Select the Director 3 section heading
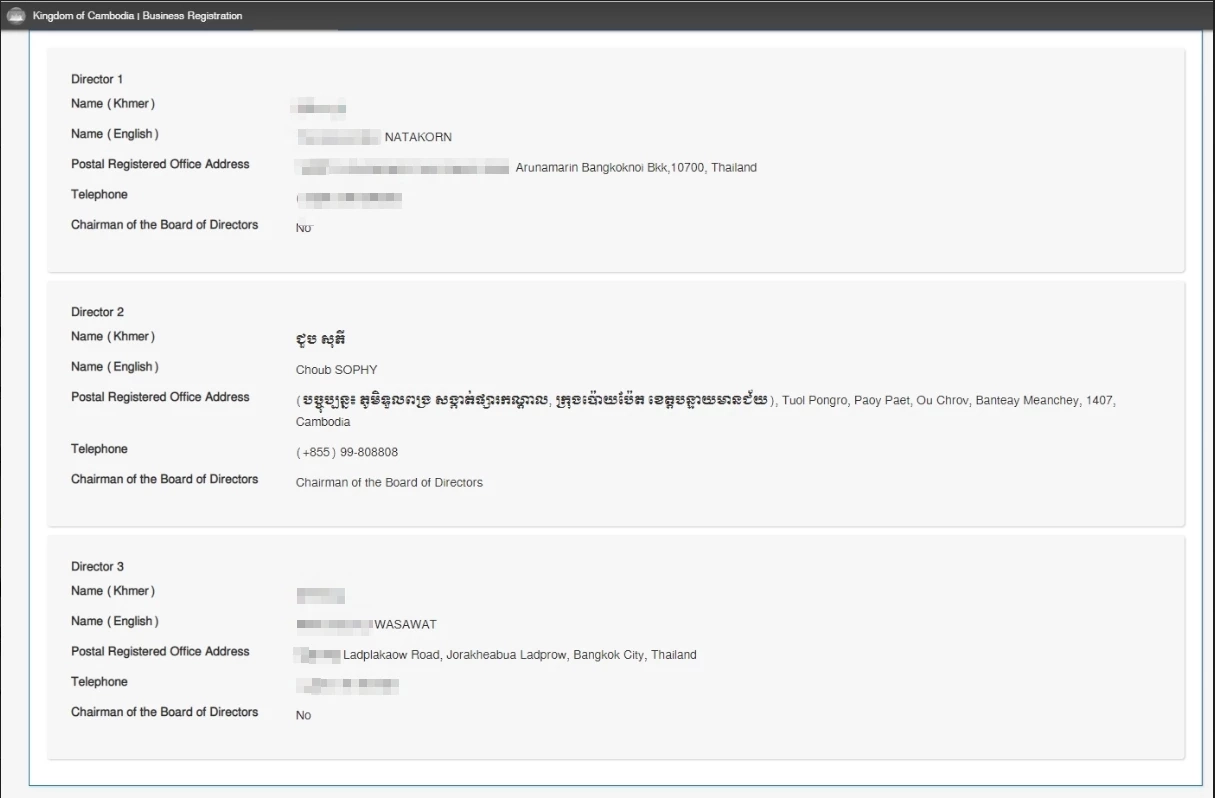This screenshot has width=1215, height=798. (x=97, y=566)
